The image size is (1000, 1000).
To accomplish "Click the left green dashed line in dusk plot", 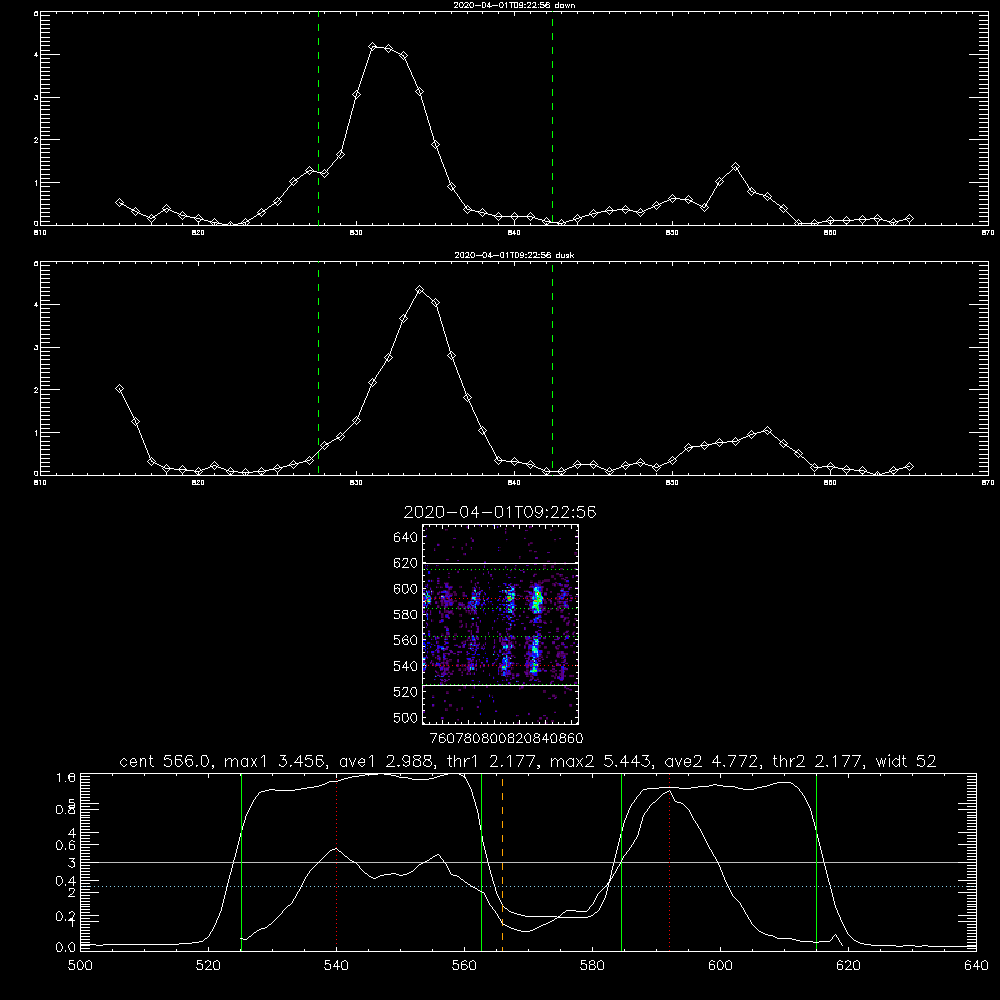I will point(318,368).
